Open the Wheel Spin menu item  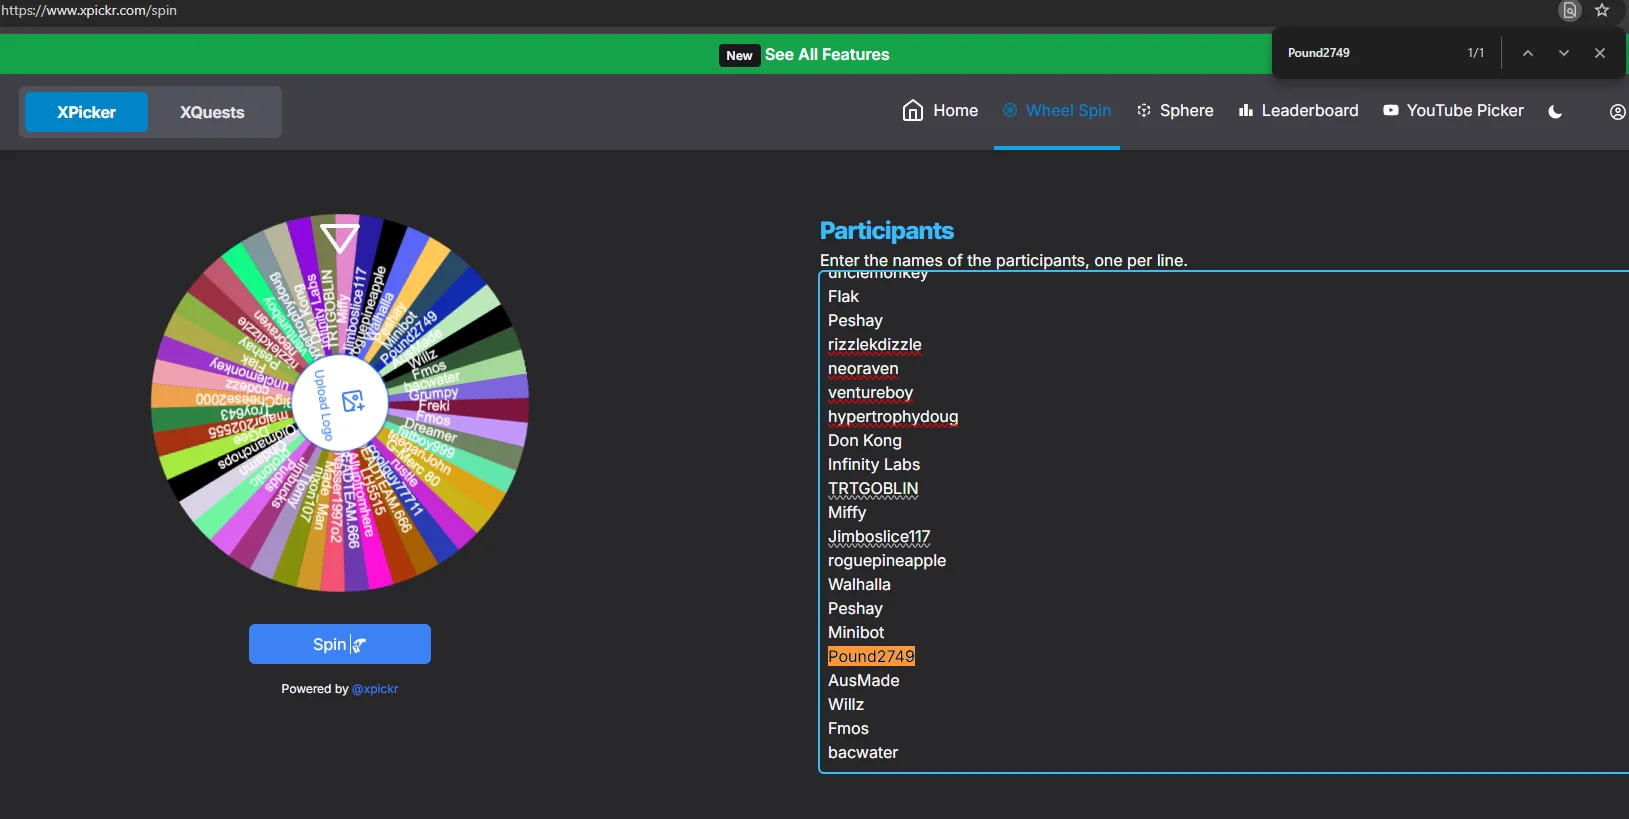1057,110
